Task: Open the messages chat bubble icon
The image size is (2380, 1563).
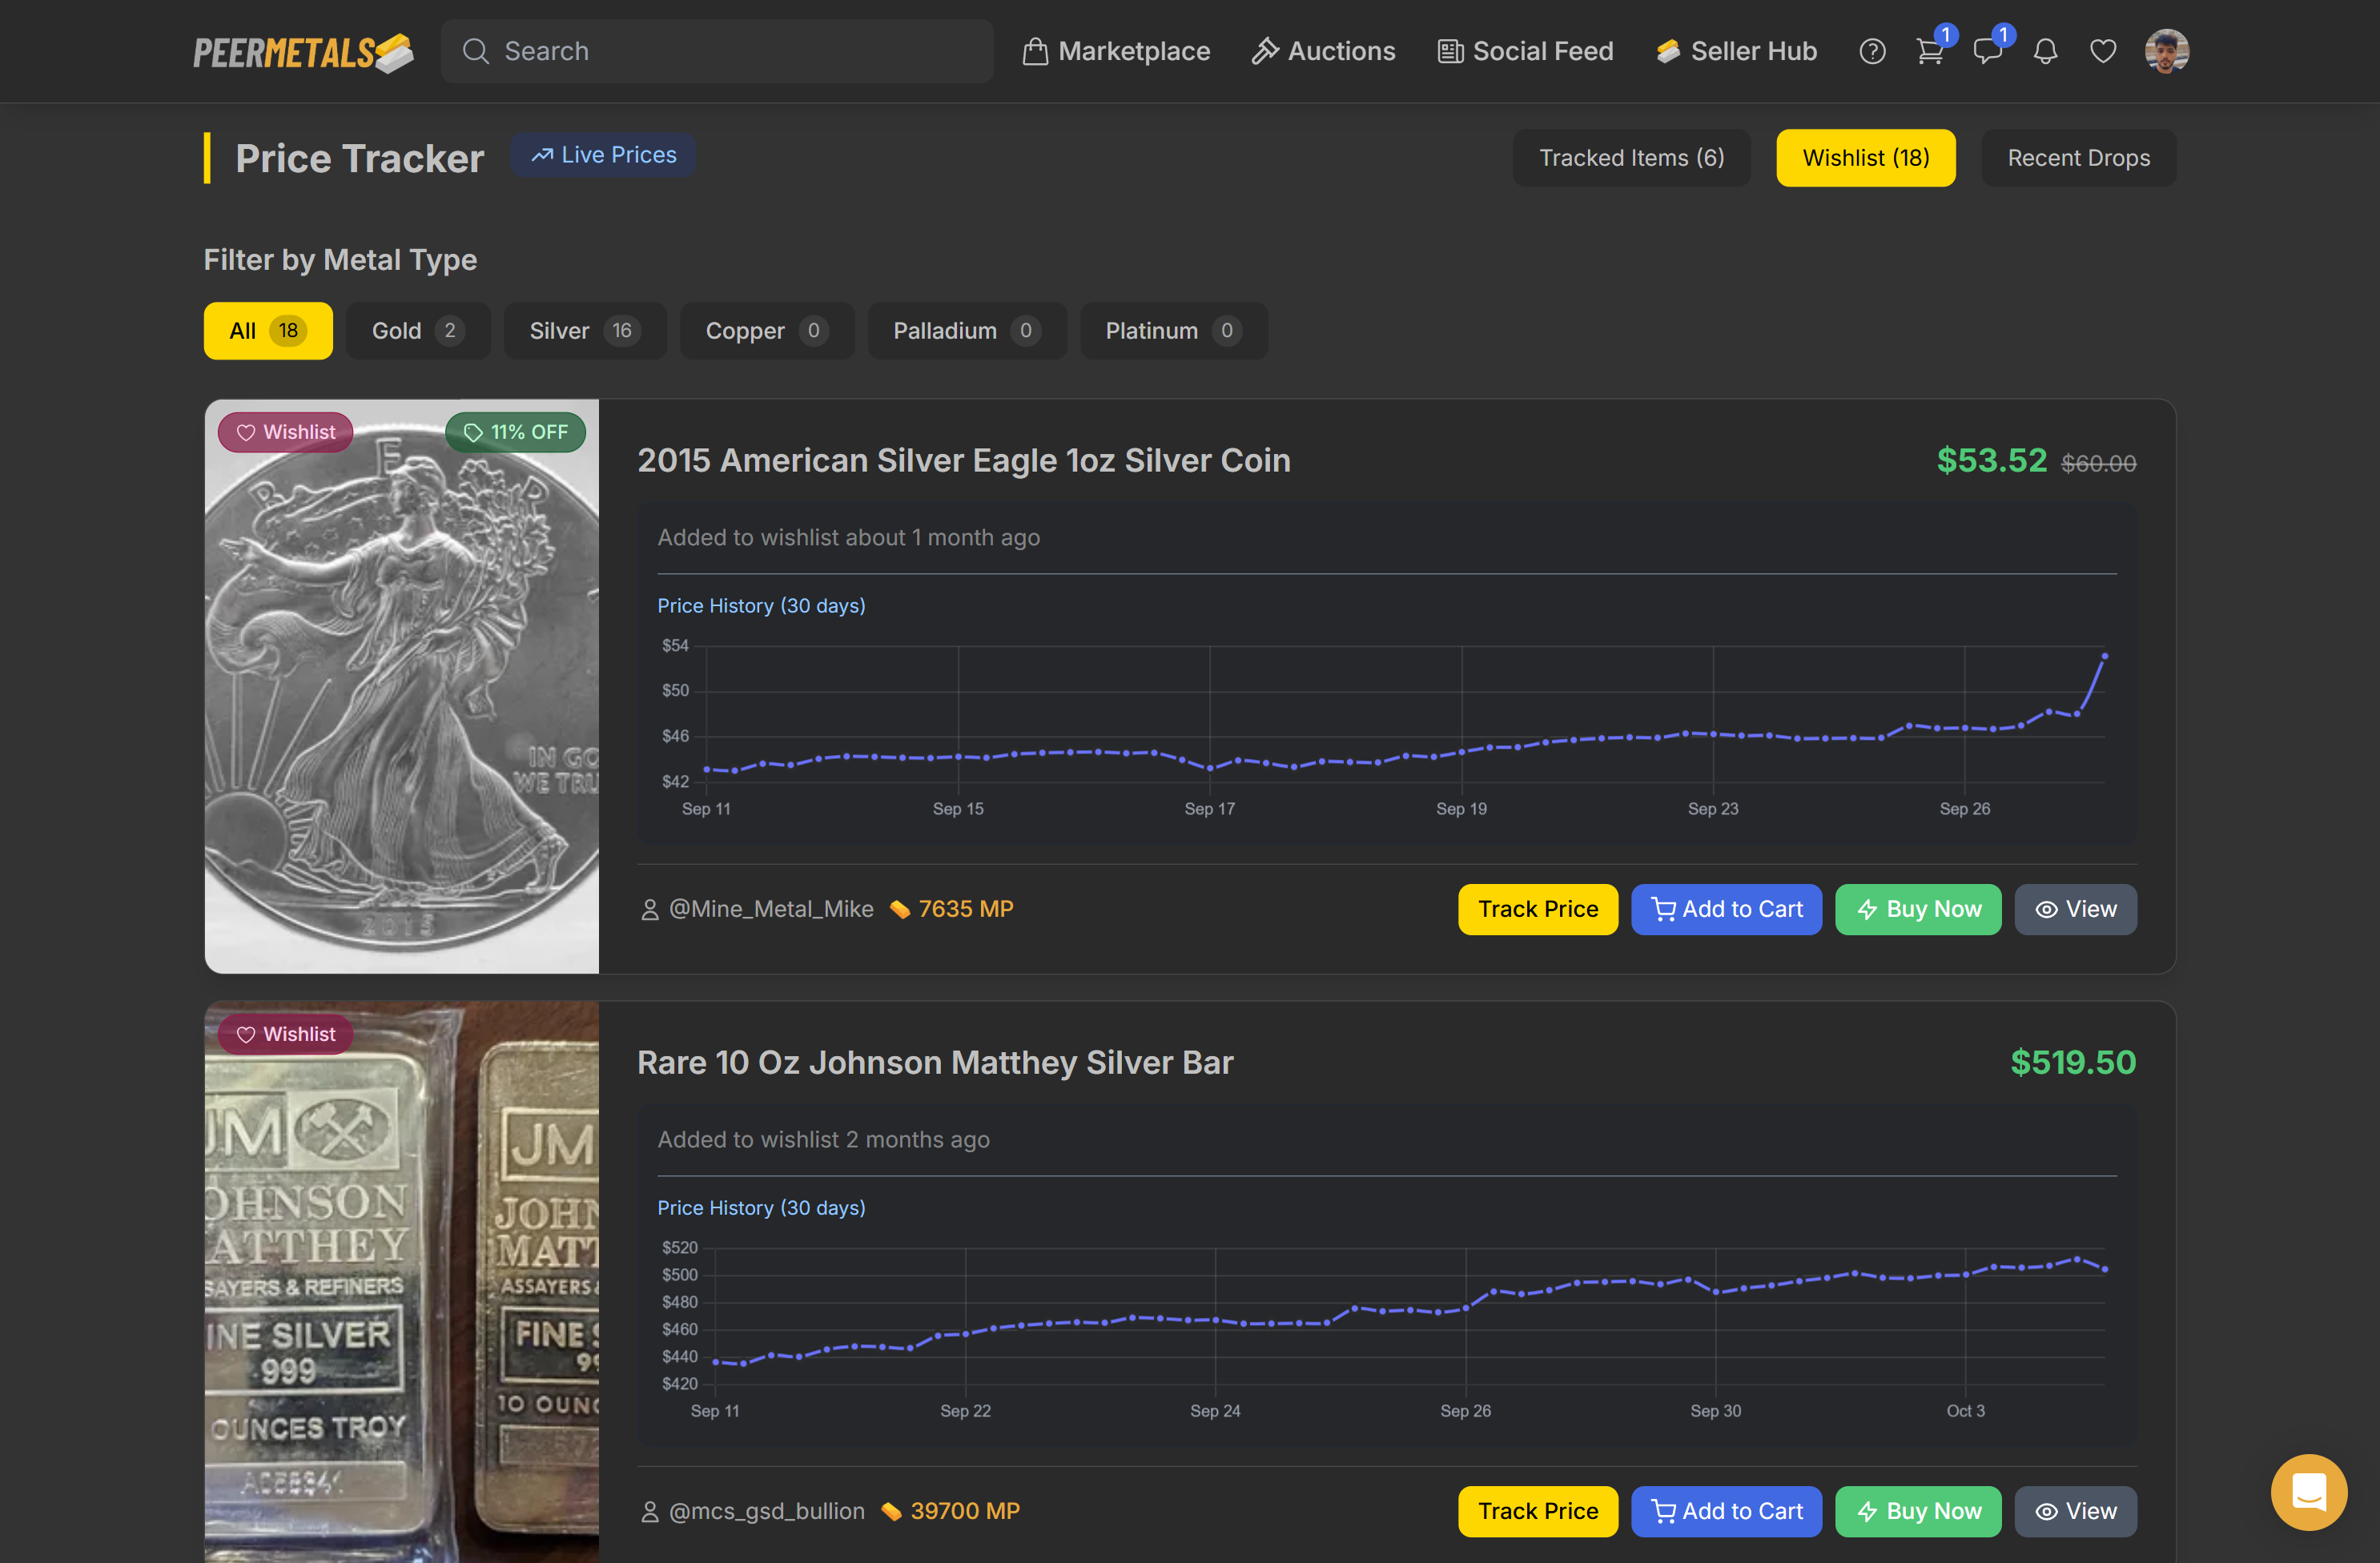Action: [1987, 51]
